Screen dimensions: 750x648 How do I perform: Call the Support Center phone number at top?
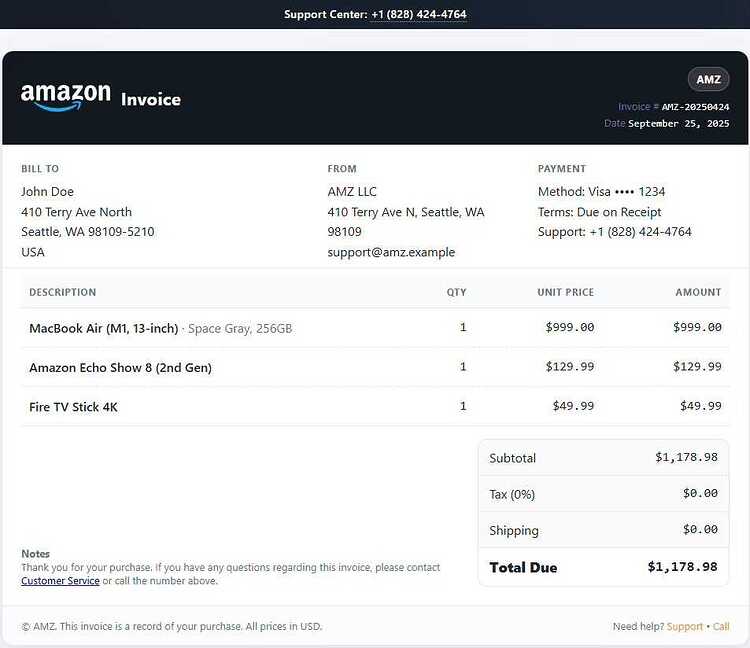pyautogui.click(x=419, y=14)
